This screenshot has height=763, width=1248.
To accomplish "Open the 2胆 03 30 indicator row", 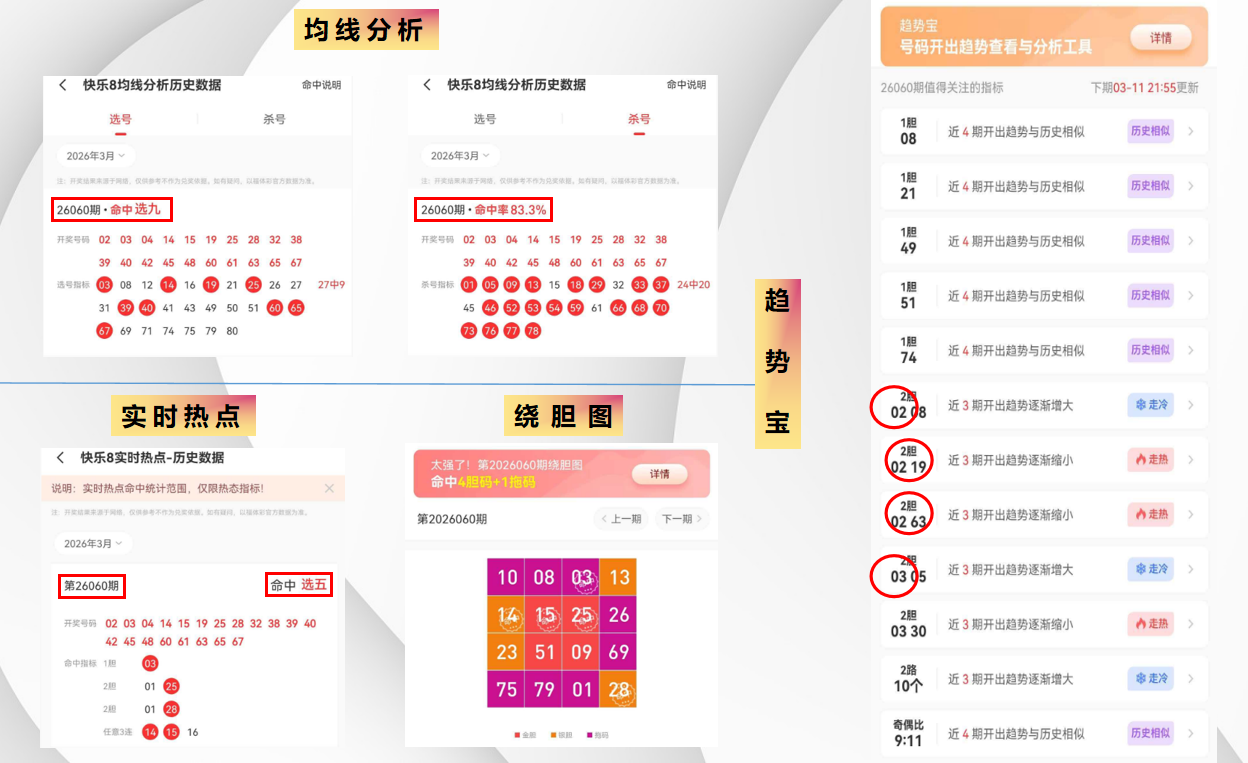I will tap(1044, 624).
